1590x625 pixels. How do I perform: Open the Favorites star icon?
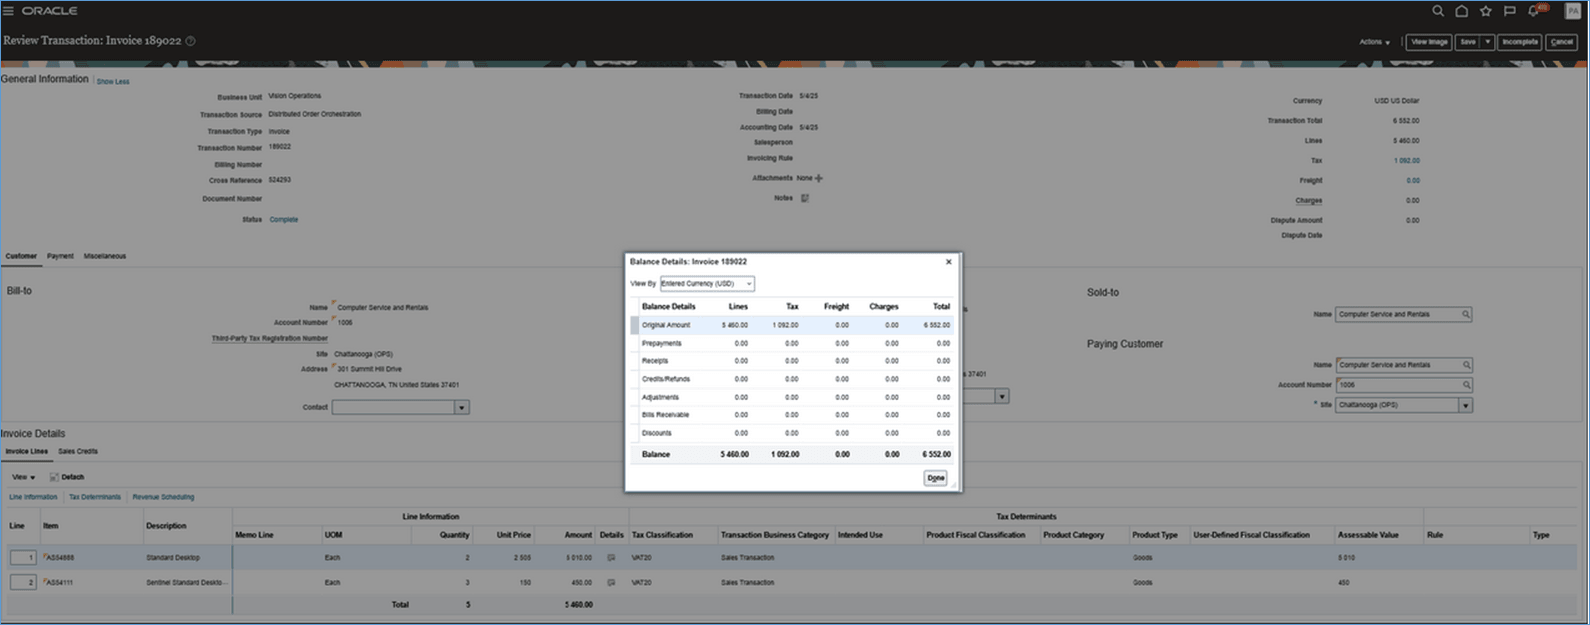1486,11
